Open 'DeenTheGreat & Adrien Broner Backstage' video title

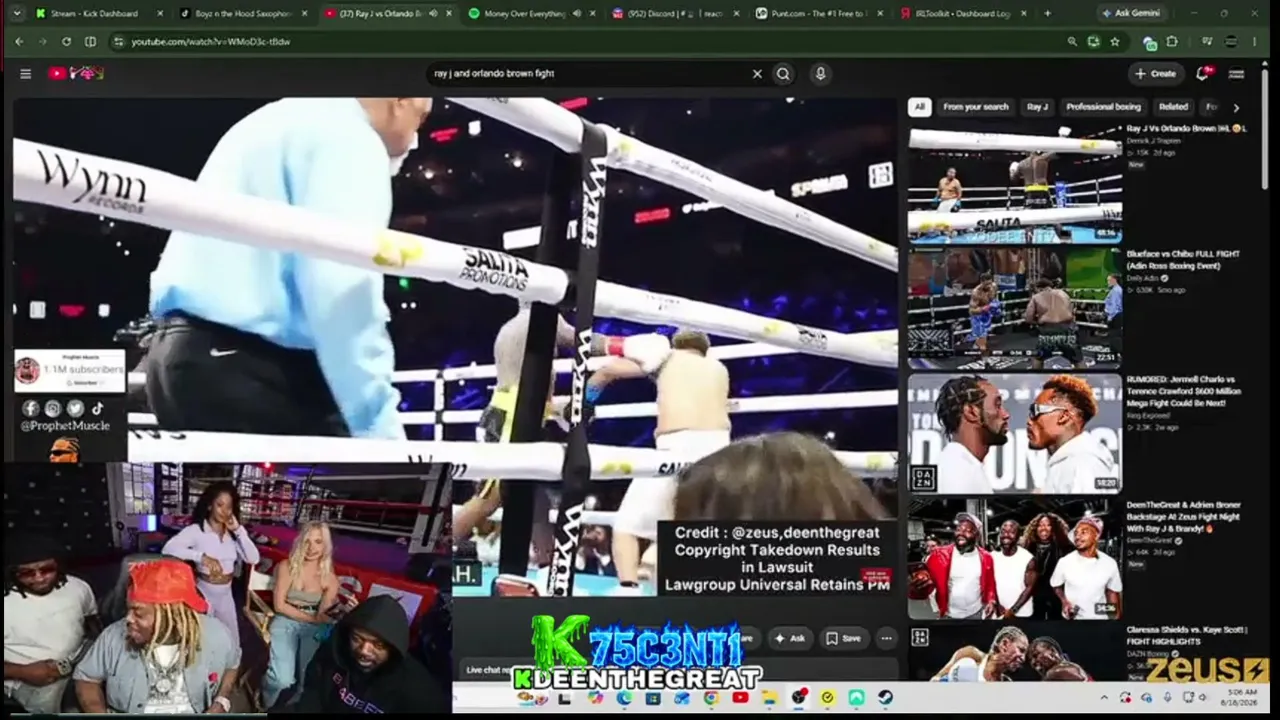(x=1185, y=517)
